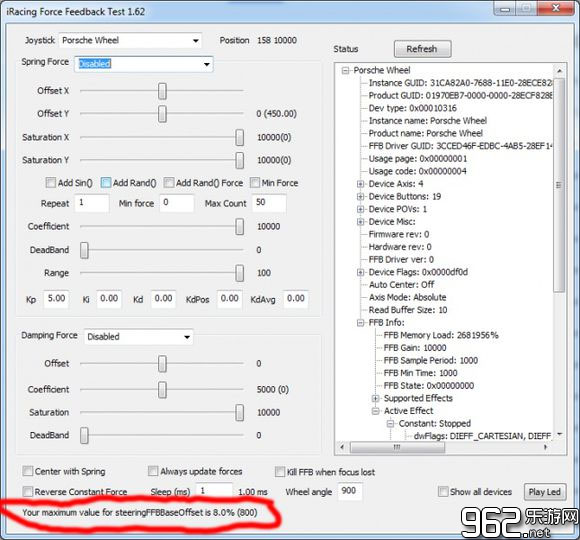Enable Always update forces
This screenshot has width=580, height=540.
(x=152, y=471)
